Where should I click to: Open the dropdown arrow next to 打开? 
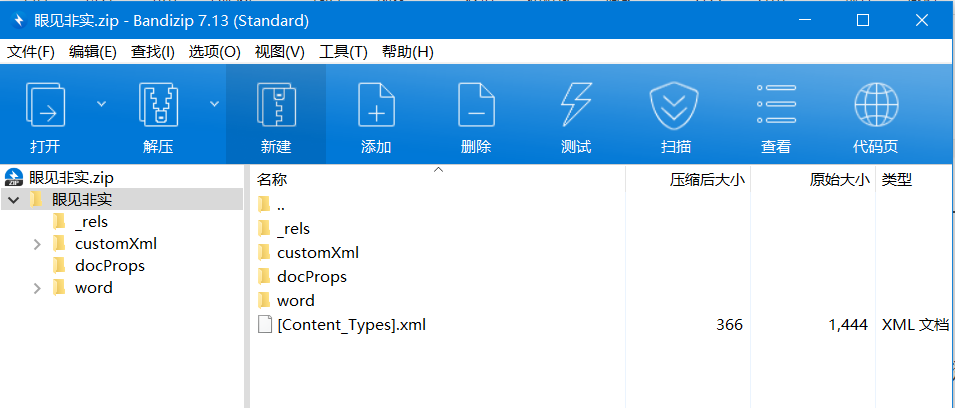(101, 104)
